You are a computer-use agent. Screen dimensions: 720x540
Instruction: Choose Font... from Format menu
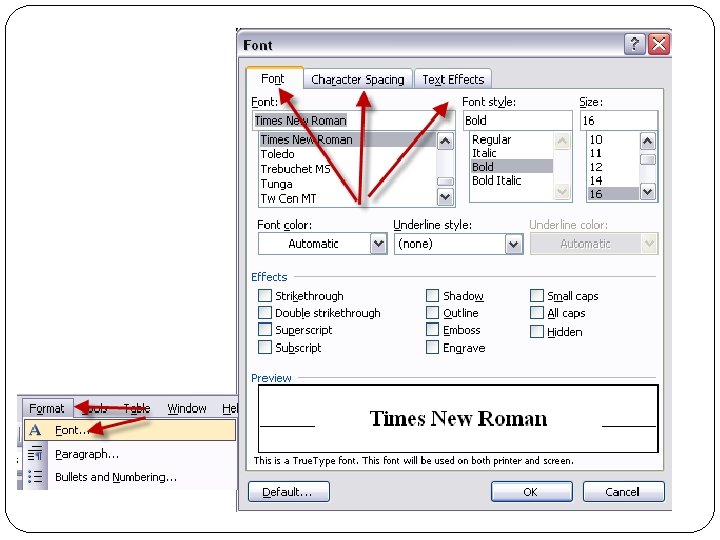(x=130, y=430)
